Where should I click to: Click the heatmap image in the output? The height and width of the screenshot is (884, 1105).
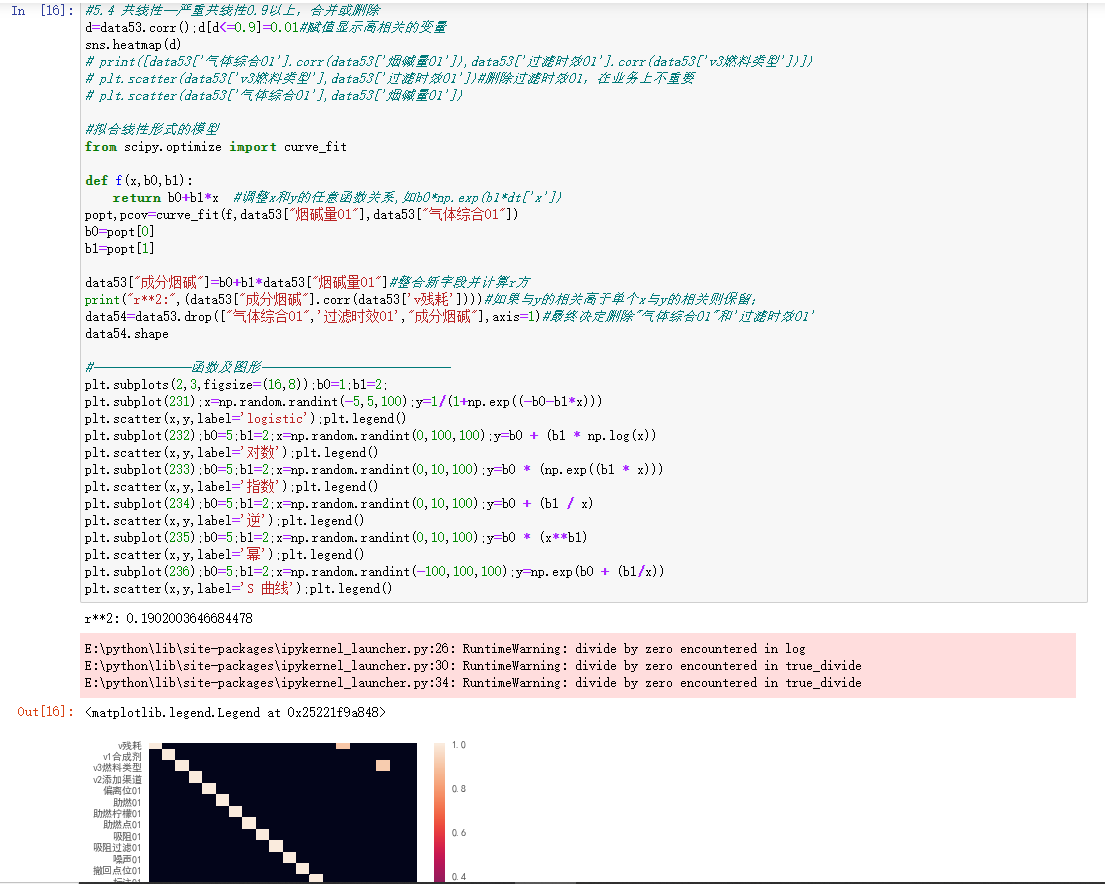coord(283,812)
